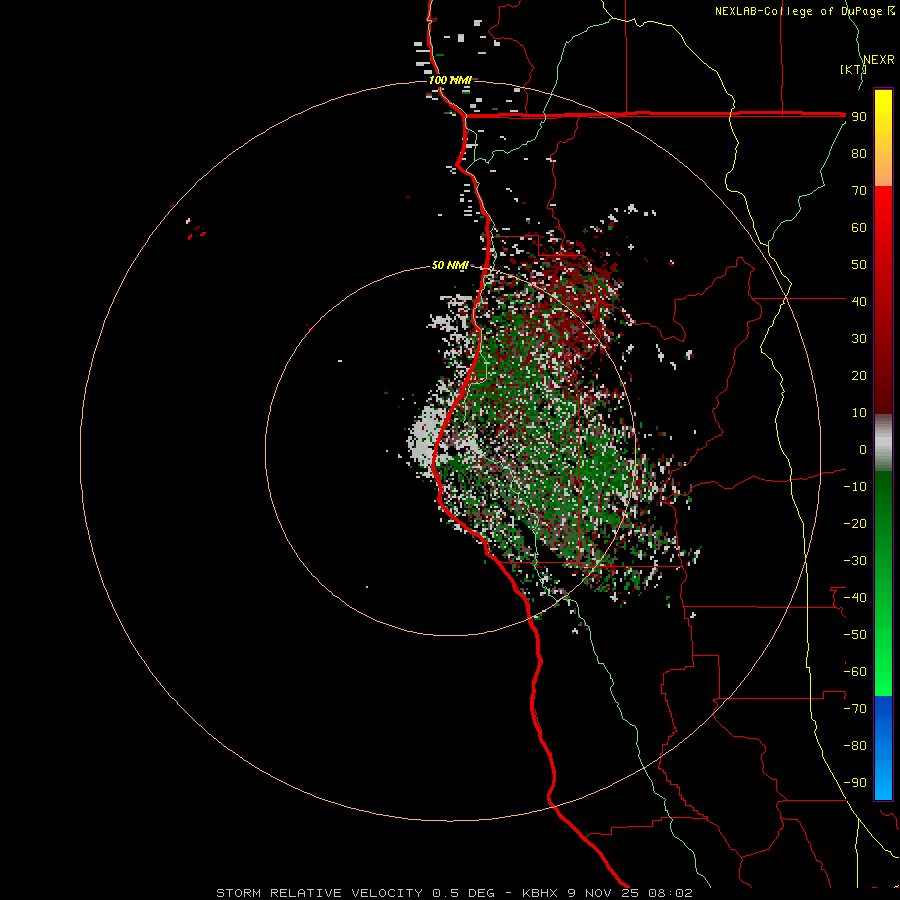Click the 50 value on velocity scale

[x=859, y=265]
